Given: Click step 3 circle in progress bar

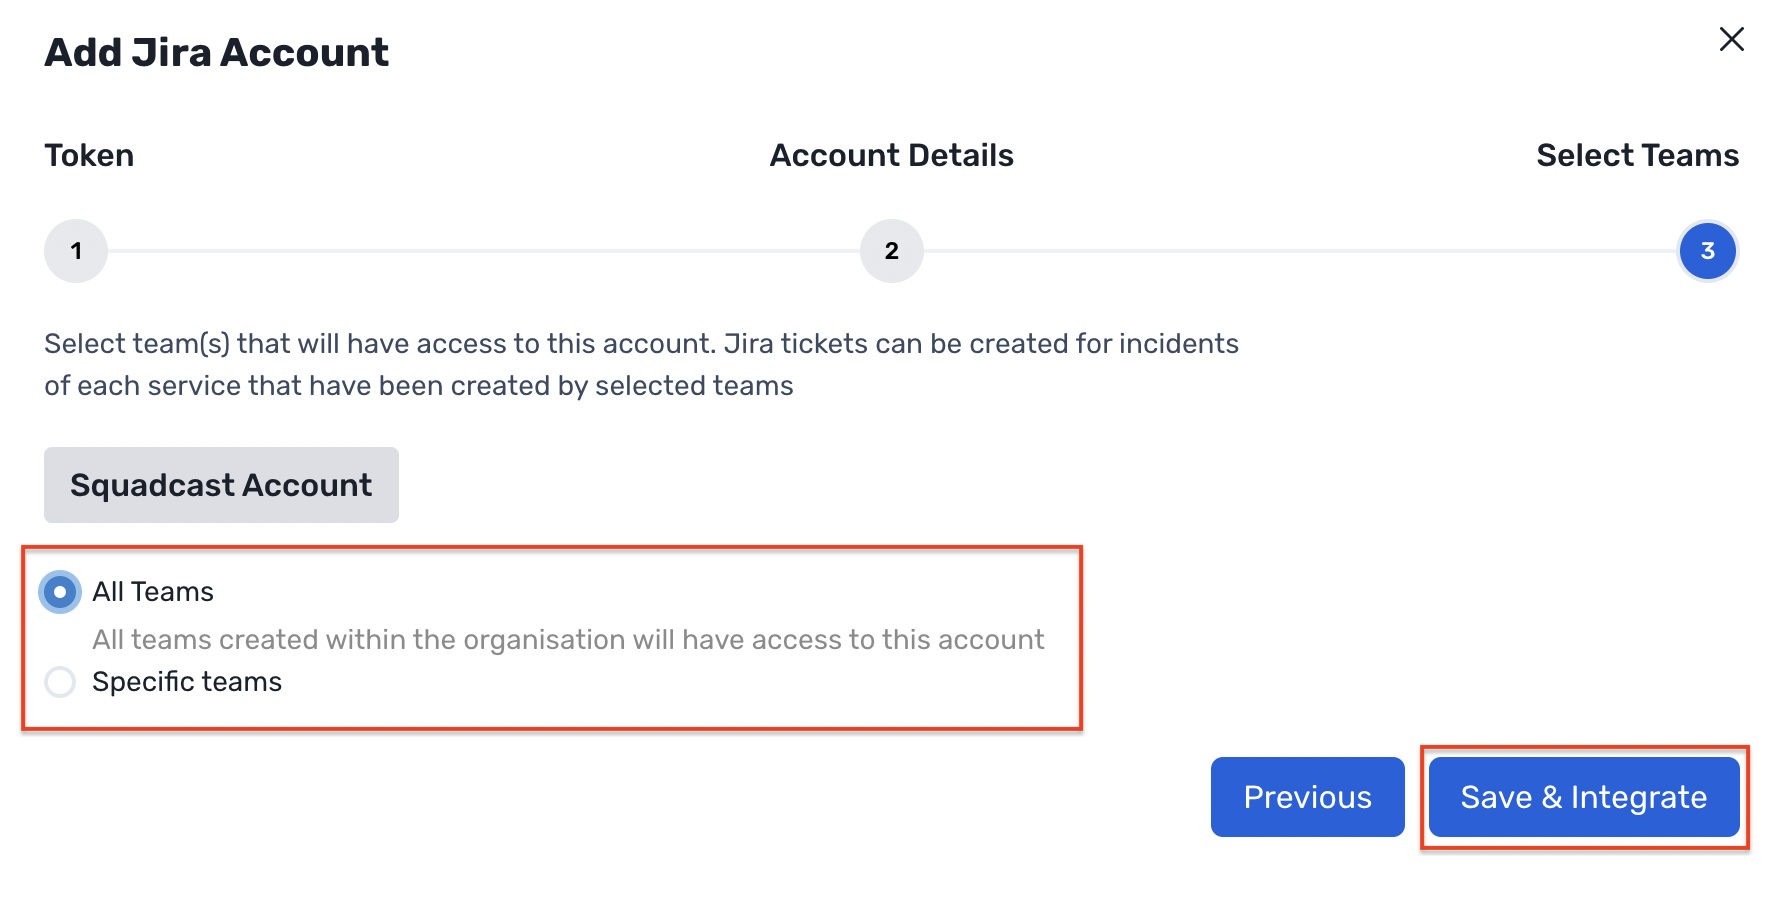Looking at the screenshot, I should pyautogui.click(x=1707, y=251).
